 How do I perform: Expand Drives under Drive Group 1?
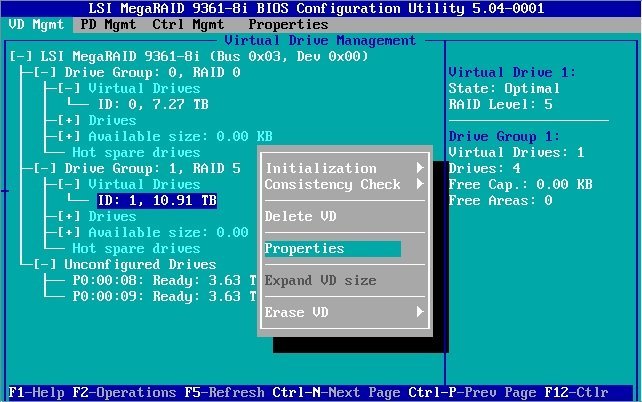[69, 216]
